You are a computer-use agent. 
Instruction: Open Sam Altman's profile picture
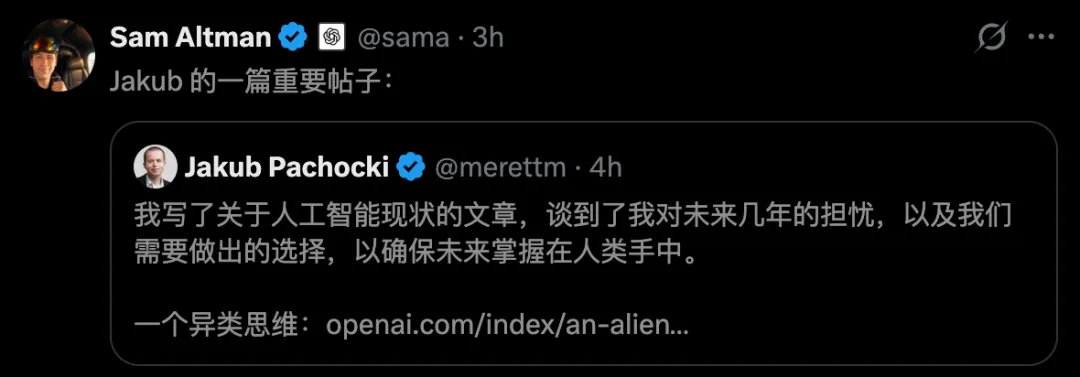pyautogui.click(x=59, y=55)
